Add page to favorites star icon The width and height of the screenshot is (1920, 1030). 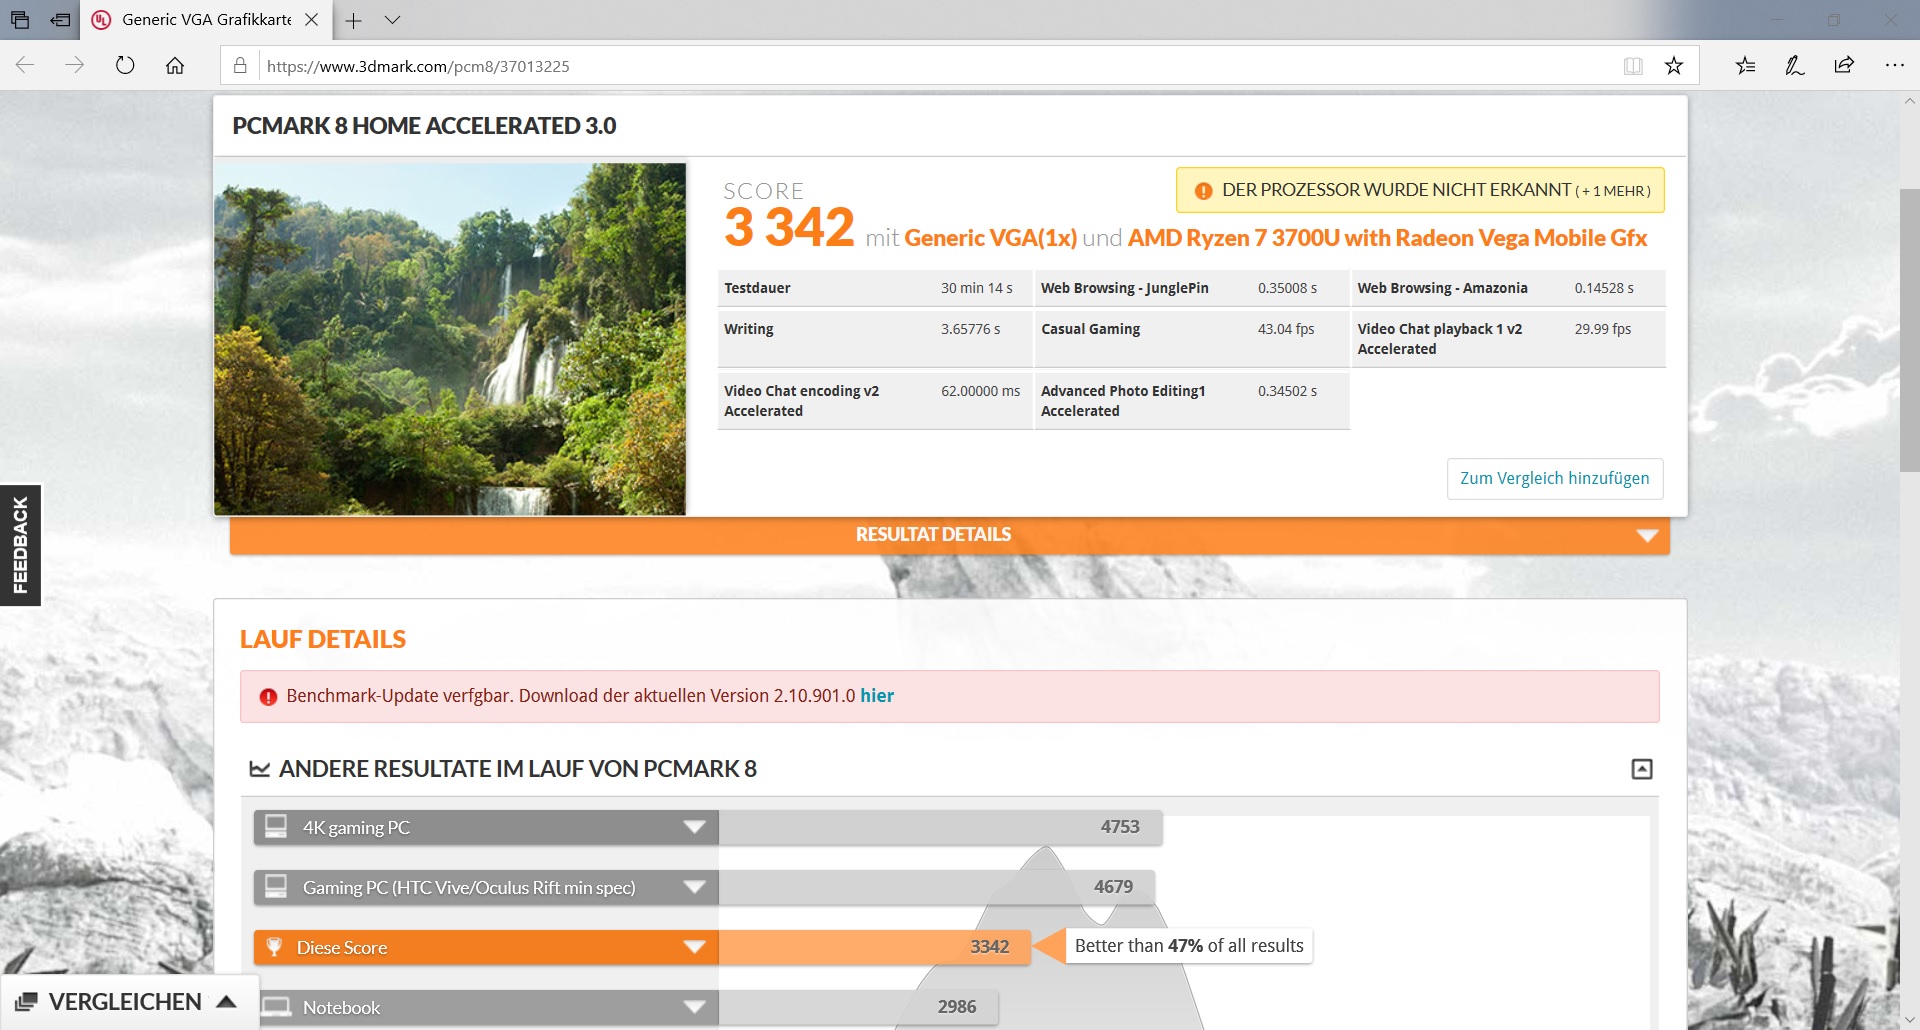coord(1674,66)
